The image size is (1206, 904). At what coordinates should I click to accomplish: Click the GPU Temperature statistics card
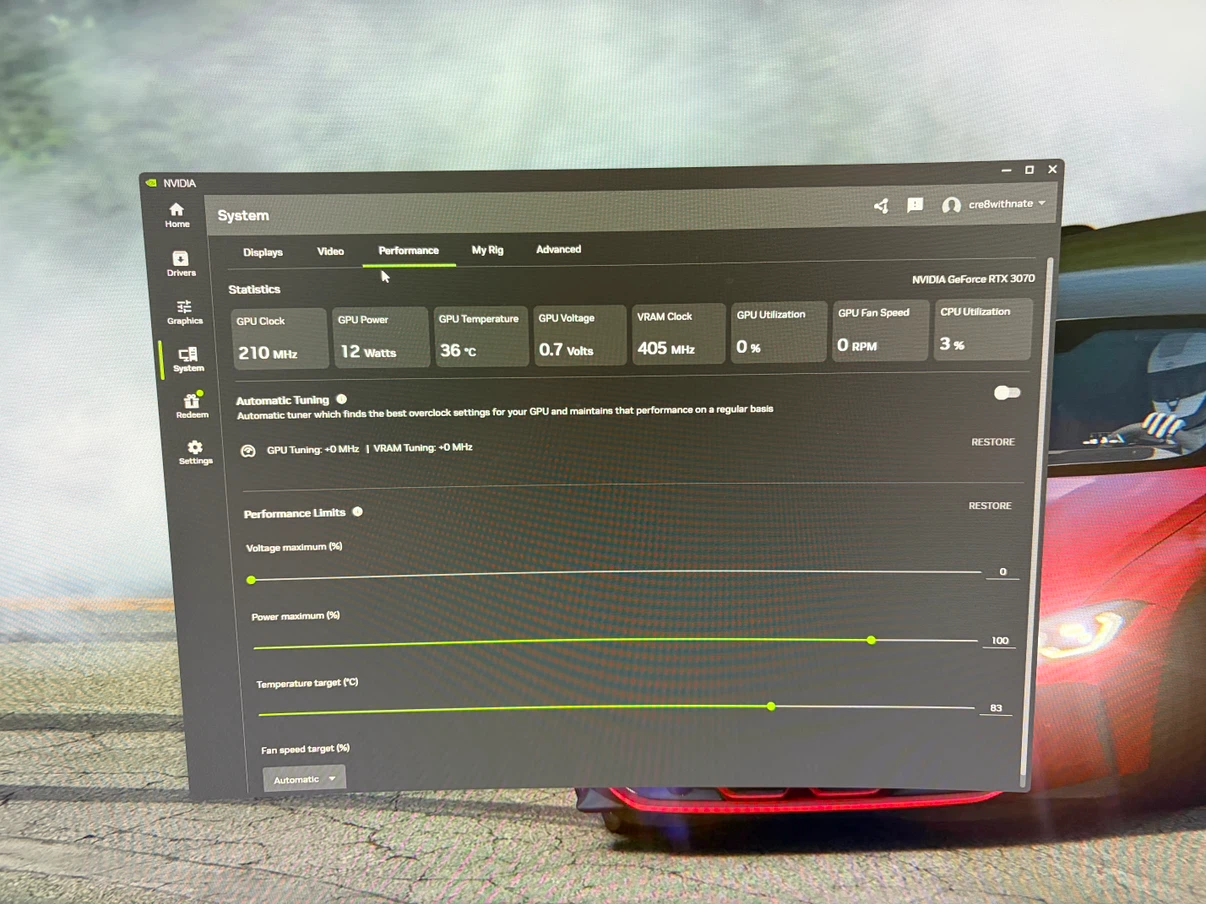481,336
